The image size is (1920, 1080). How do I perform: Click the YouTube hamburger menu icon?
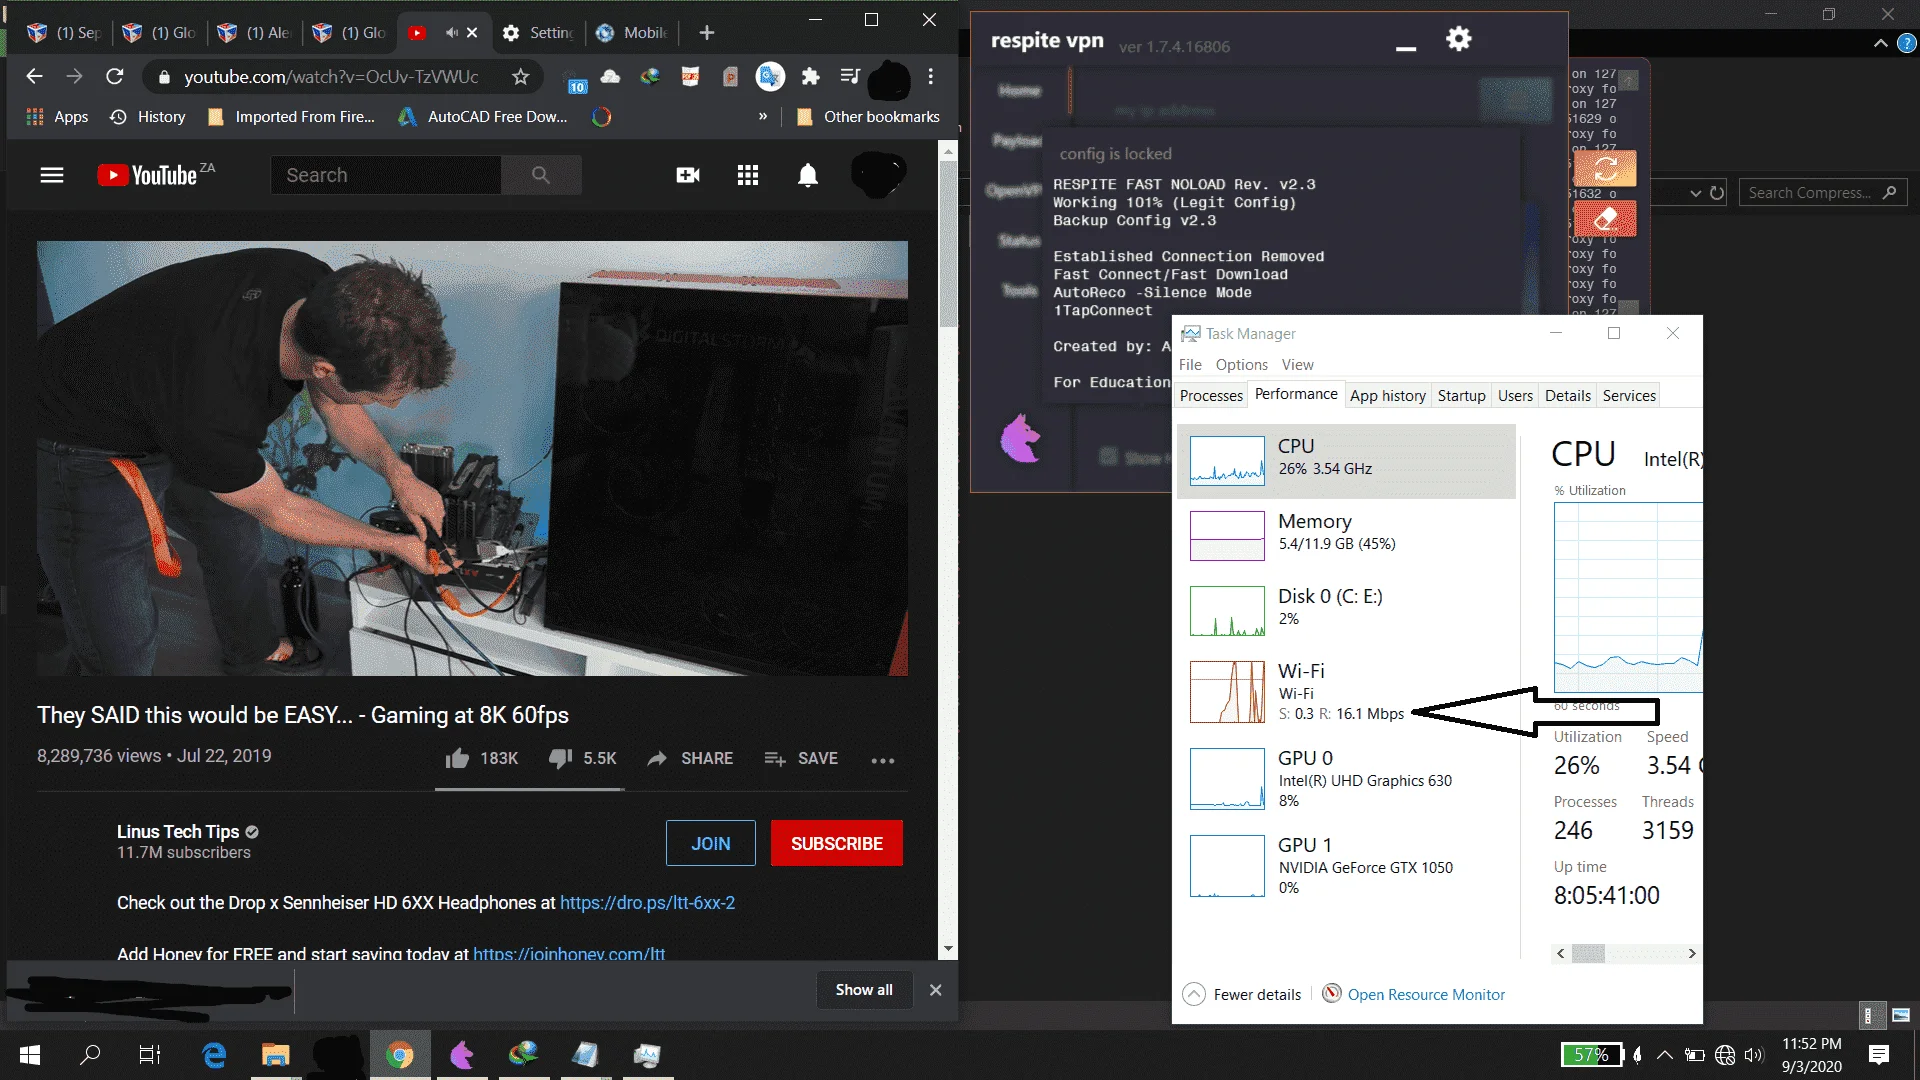click(52, 175)
